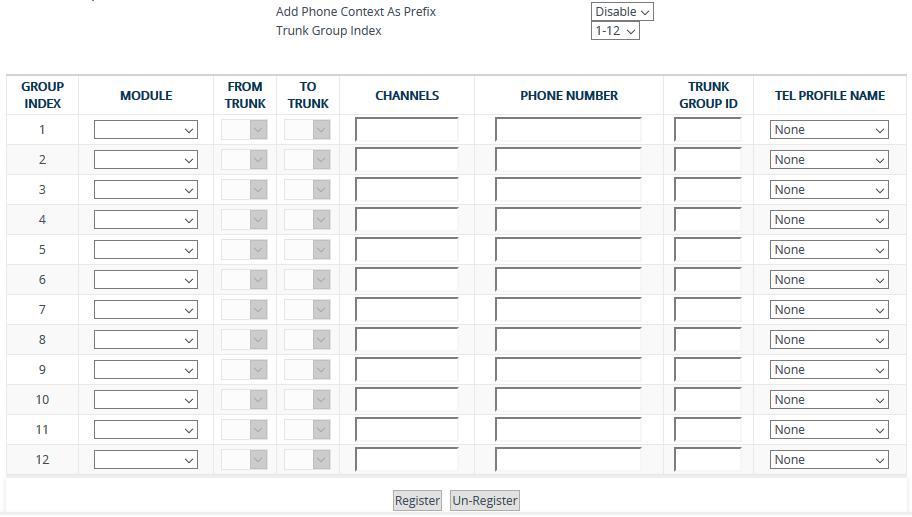
Task: Open the Add Phone Context As Prefix dropdown
Action: (621, 11)
